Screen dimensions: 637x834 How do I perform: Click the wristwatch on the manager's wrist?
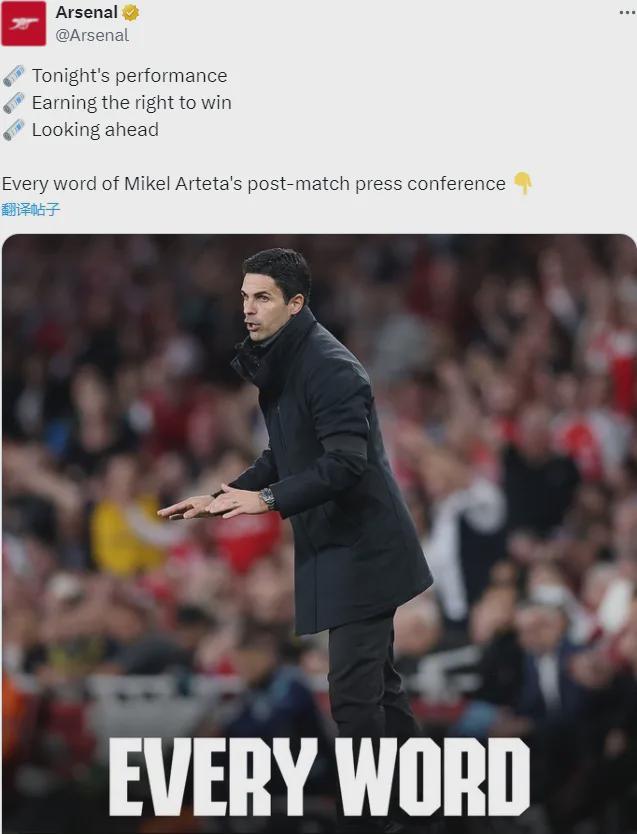267,498
